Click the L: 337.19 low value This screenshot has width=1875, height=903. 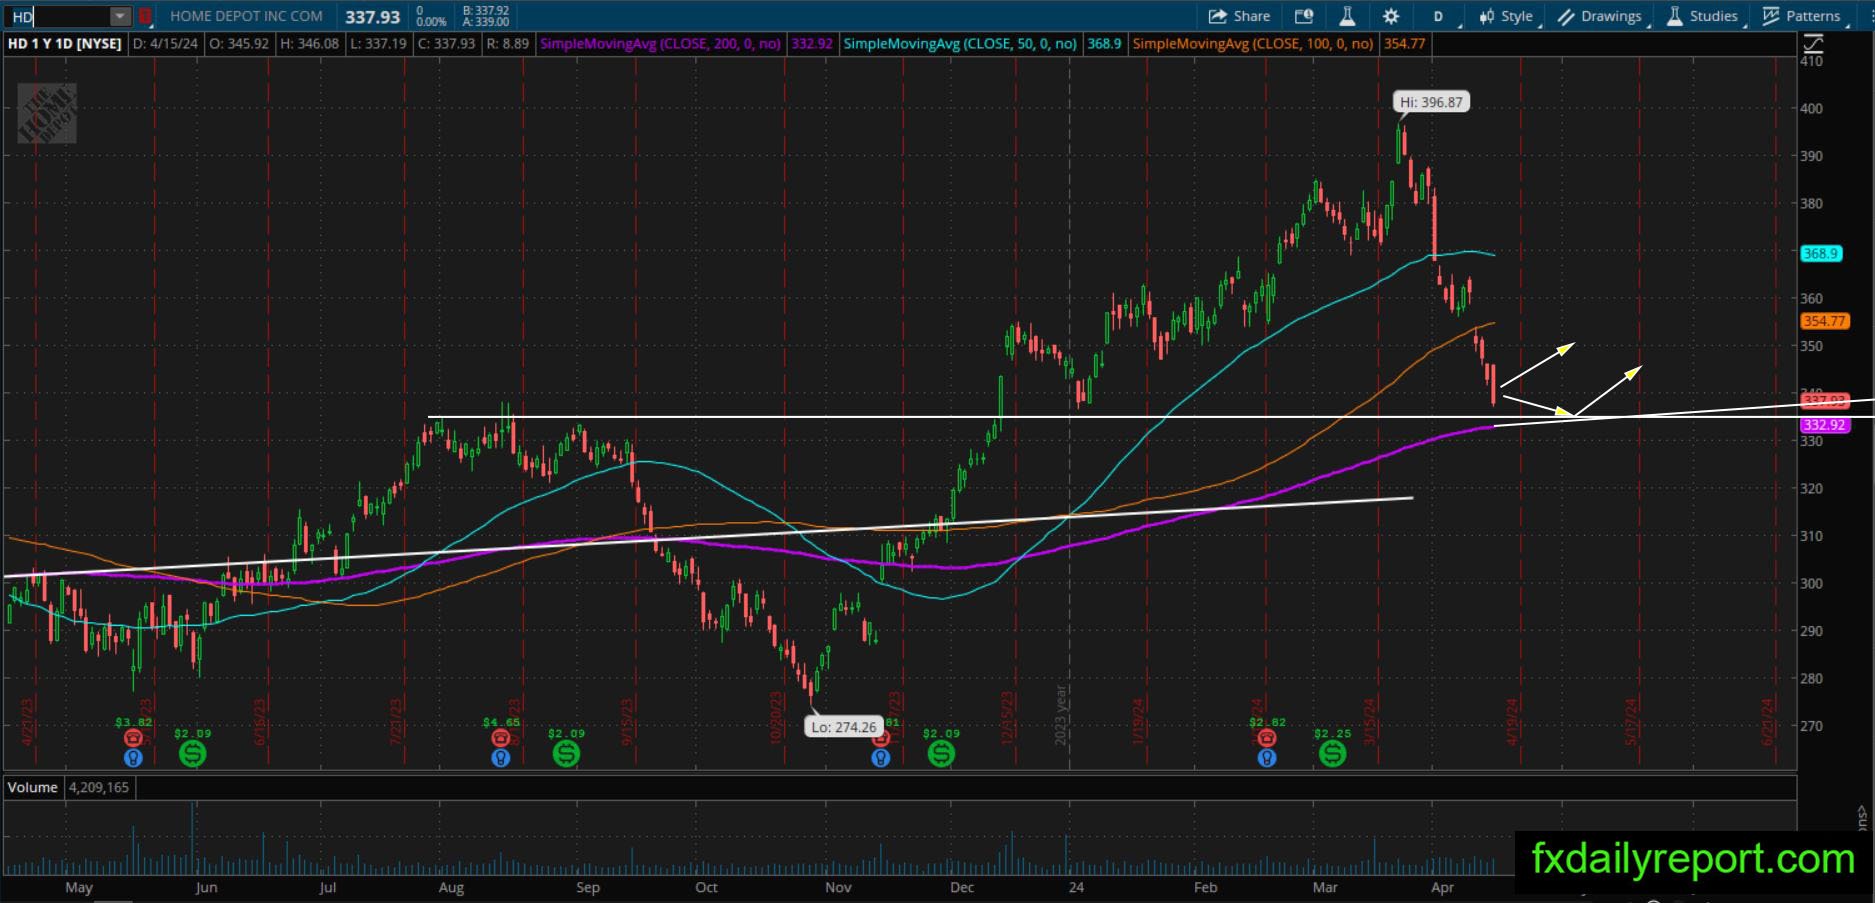(377, 44)
